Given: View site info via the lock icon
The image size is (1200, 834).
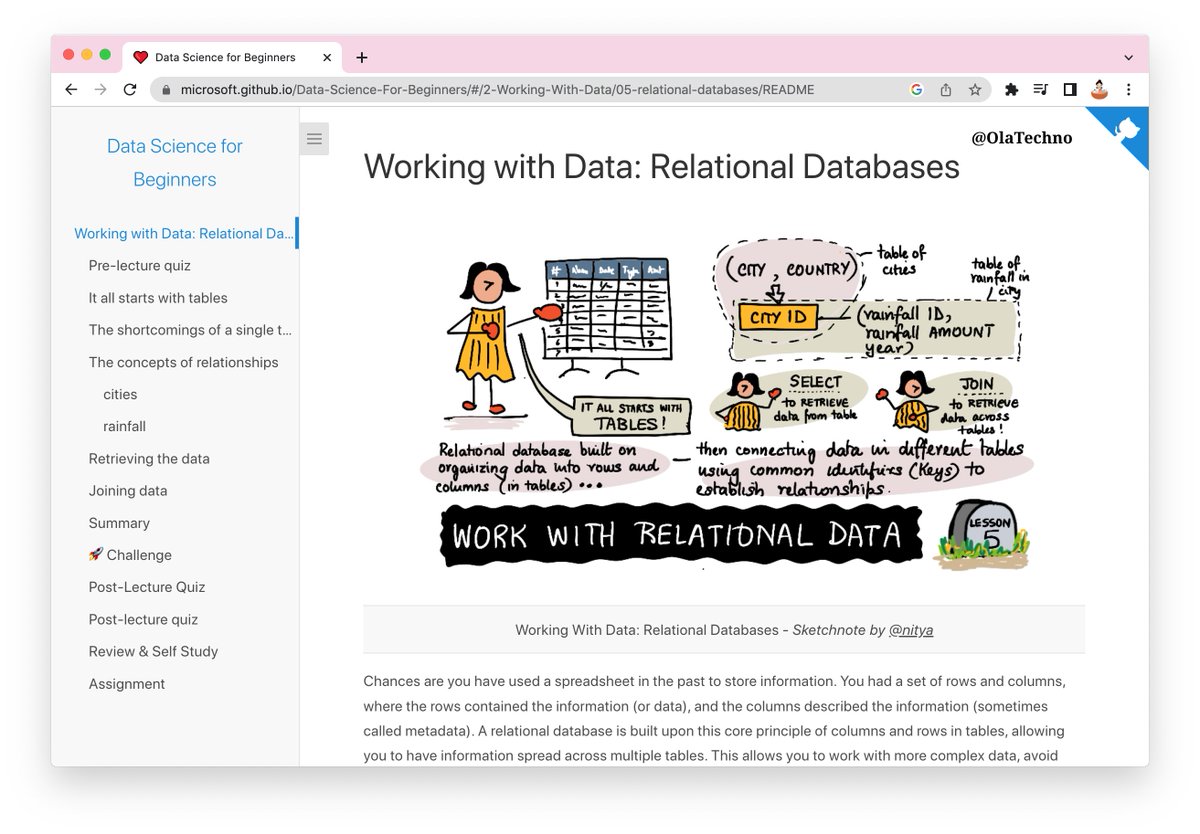Looking at the screenshot, I should pos(166,89).
